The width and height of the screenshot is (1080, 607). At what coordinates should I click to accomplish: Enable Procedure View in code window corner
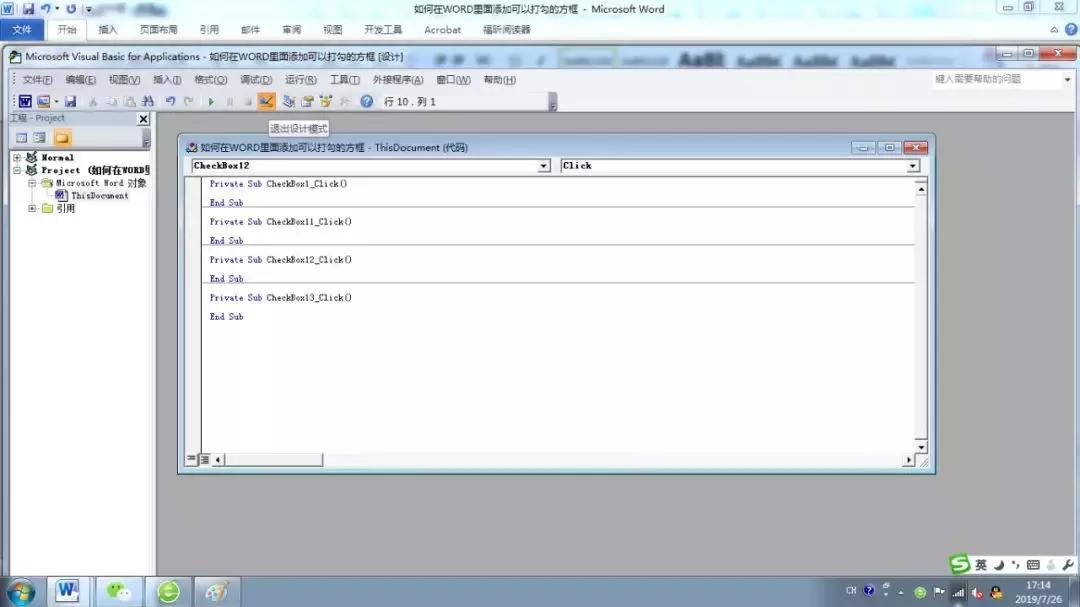coord(190,459)
